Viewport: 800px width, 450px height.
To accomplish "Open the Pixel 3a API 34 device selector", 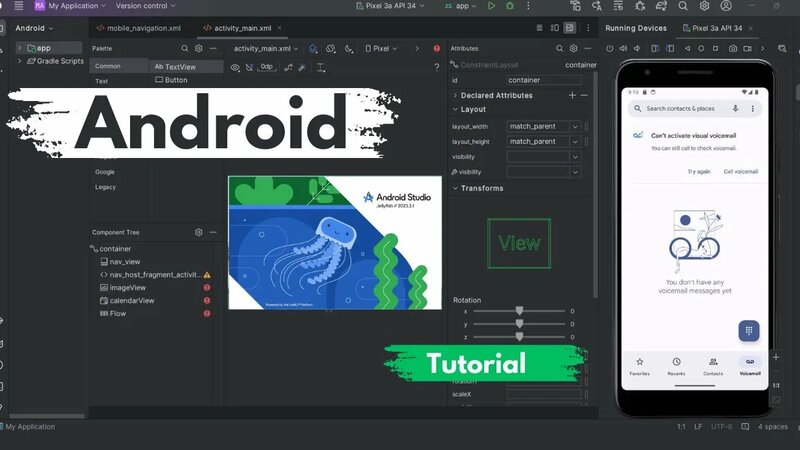I will [x=390, y=6].
